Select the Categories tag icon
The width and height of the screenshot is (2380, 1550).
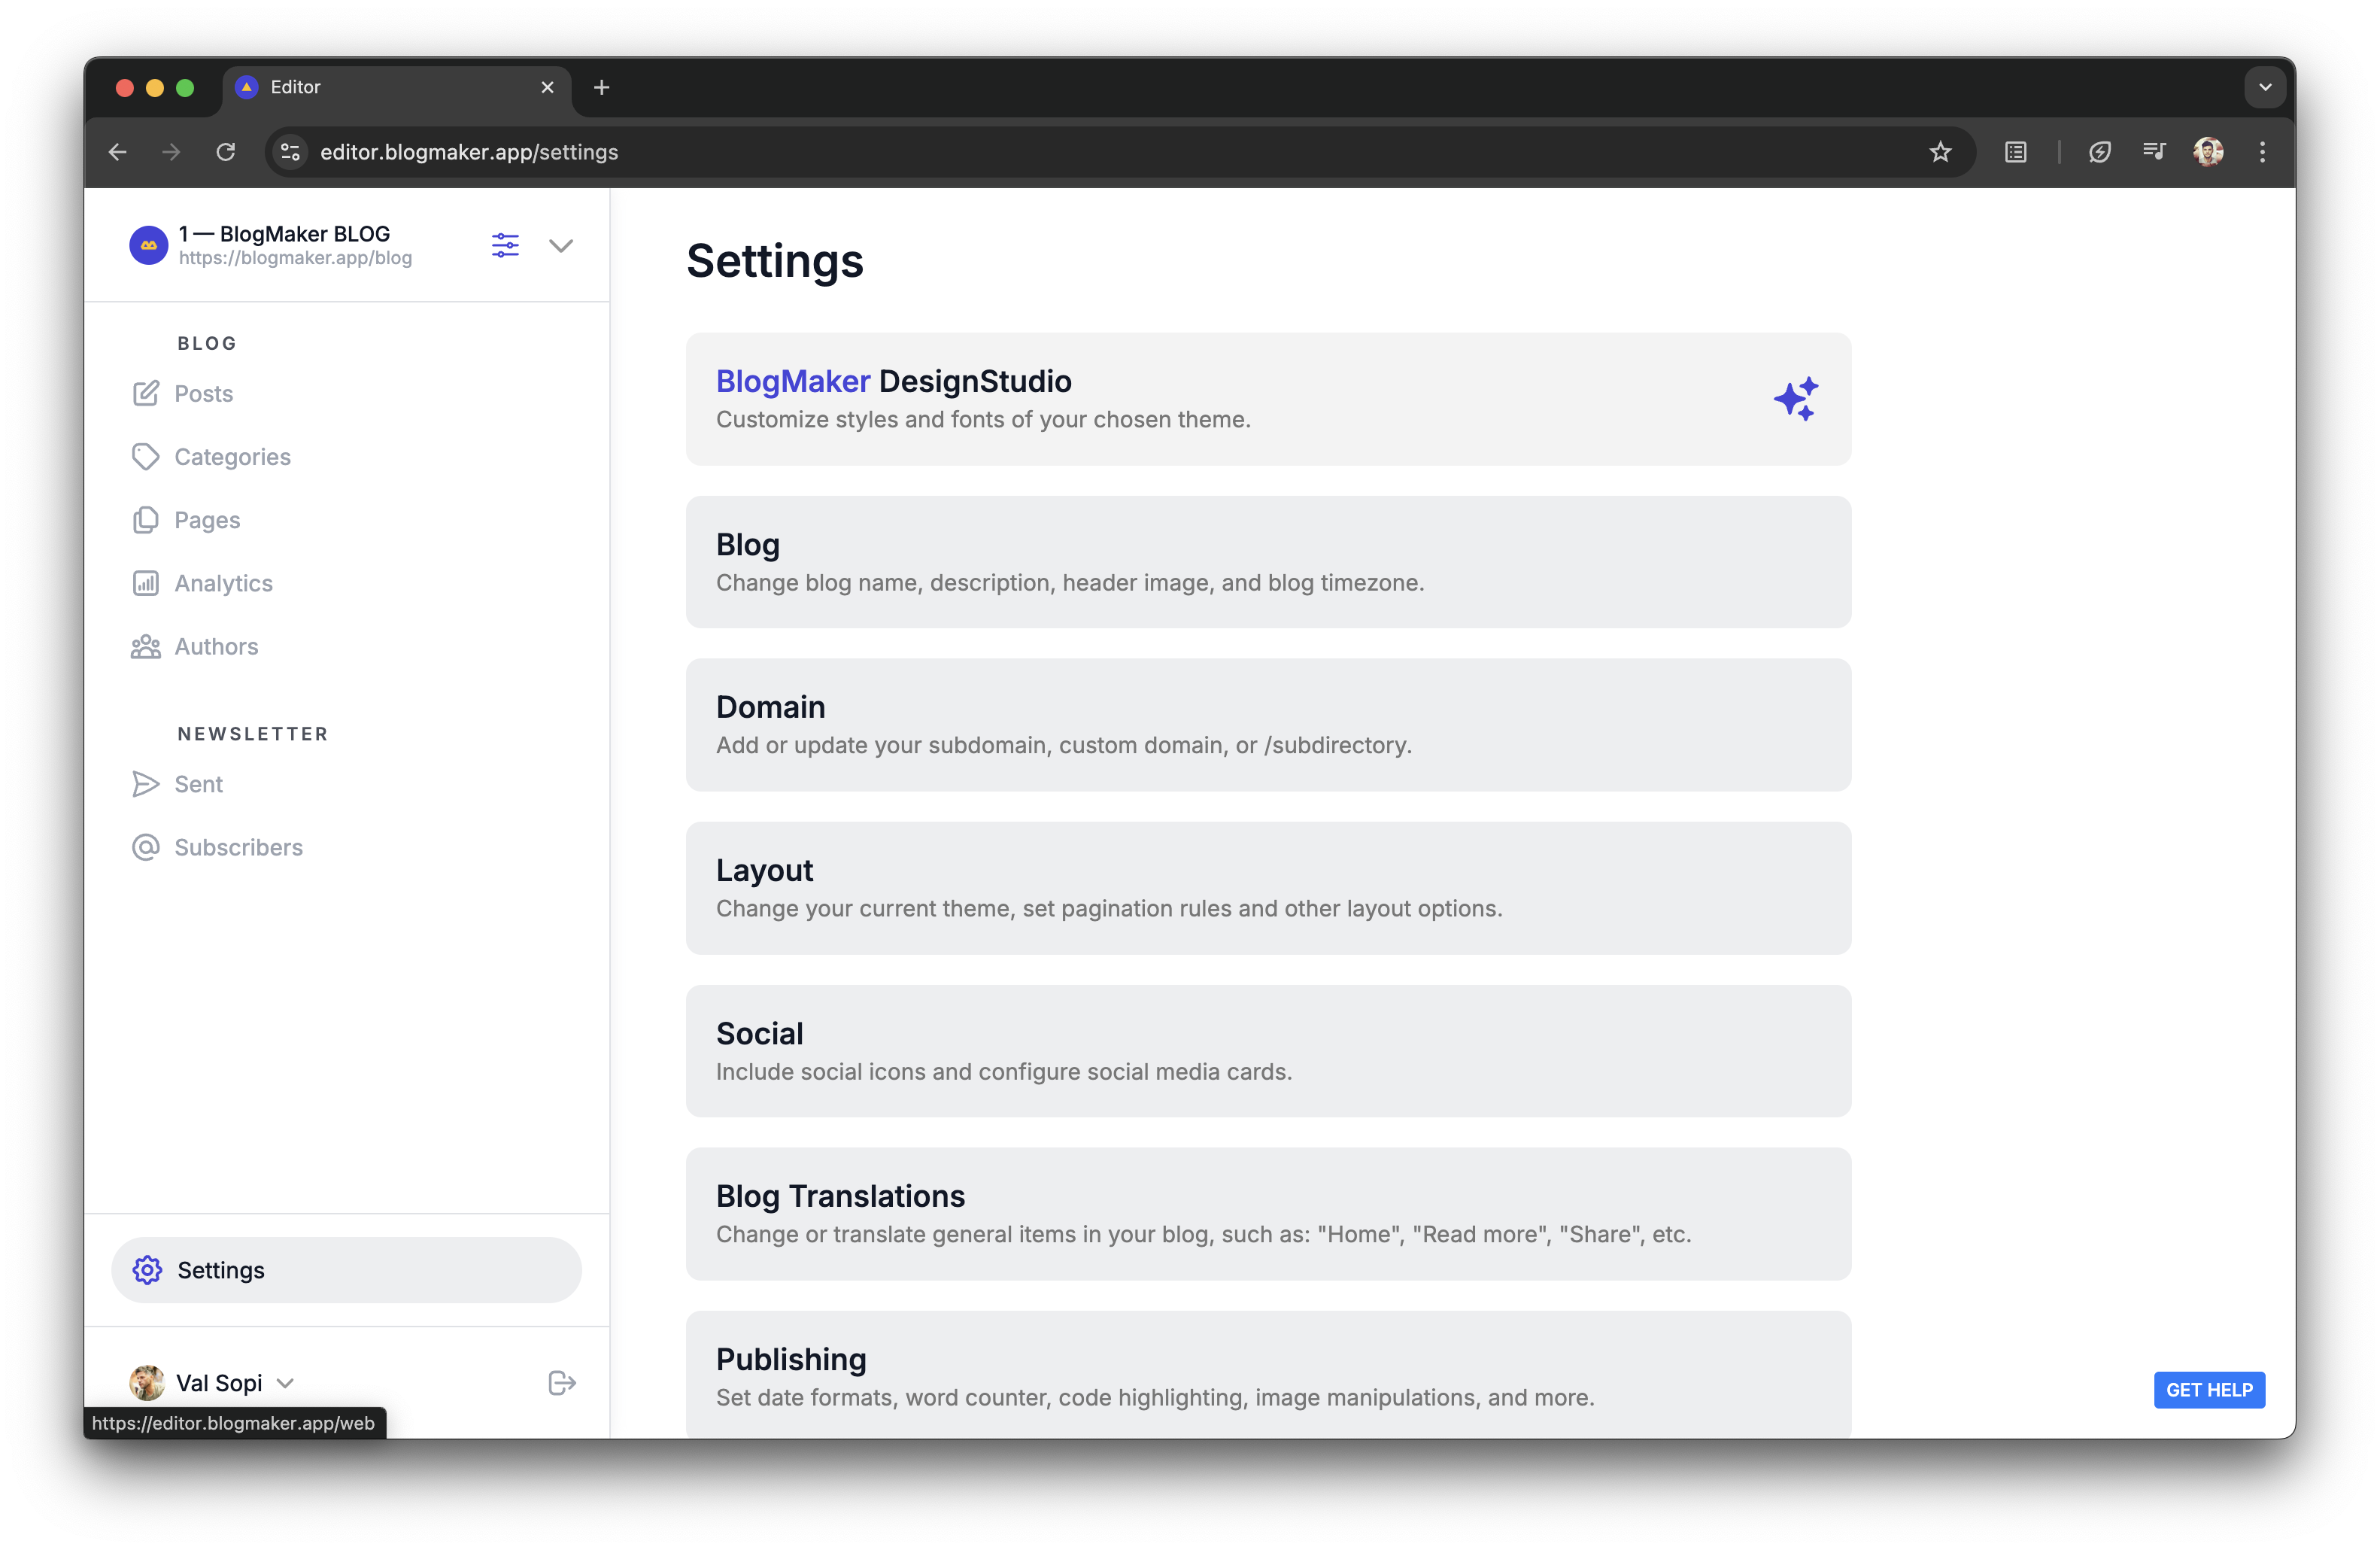coord(146,456)
